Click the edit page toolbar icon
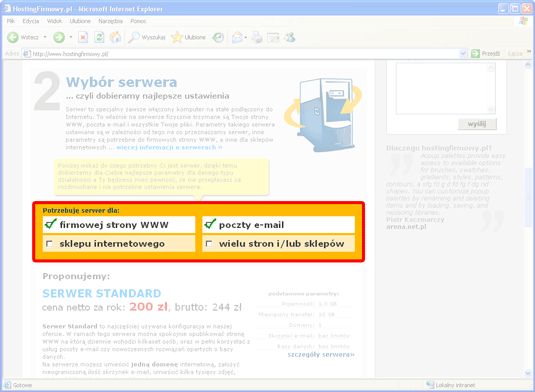Screen dimensions: 535x392 pyautogui.click(x=273, y=37)
